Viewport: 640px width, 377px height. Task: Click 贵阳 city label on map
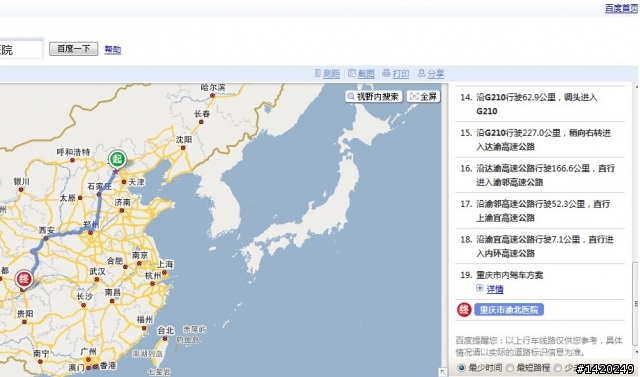[25, 314]
